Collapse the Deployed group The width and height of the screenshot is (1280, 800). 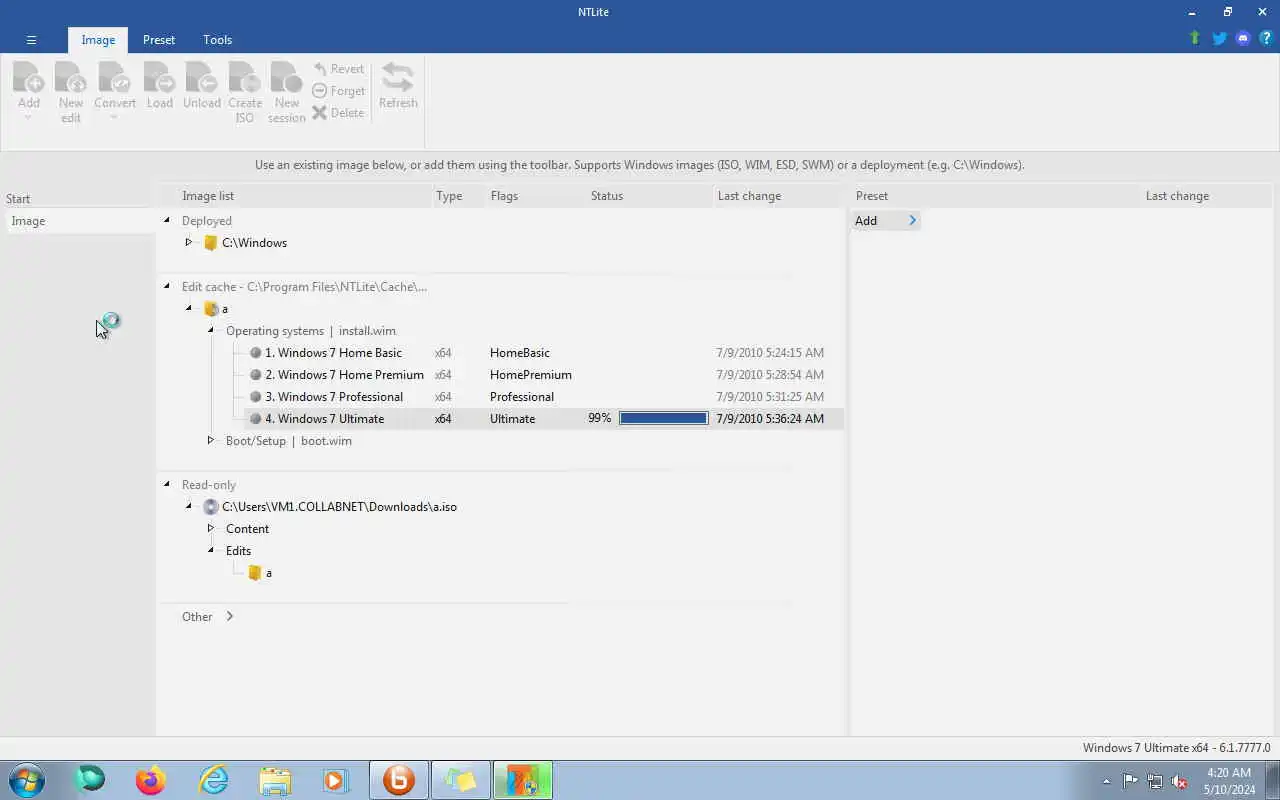[x=167, y=220]
